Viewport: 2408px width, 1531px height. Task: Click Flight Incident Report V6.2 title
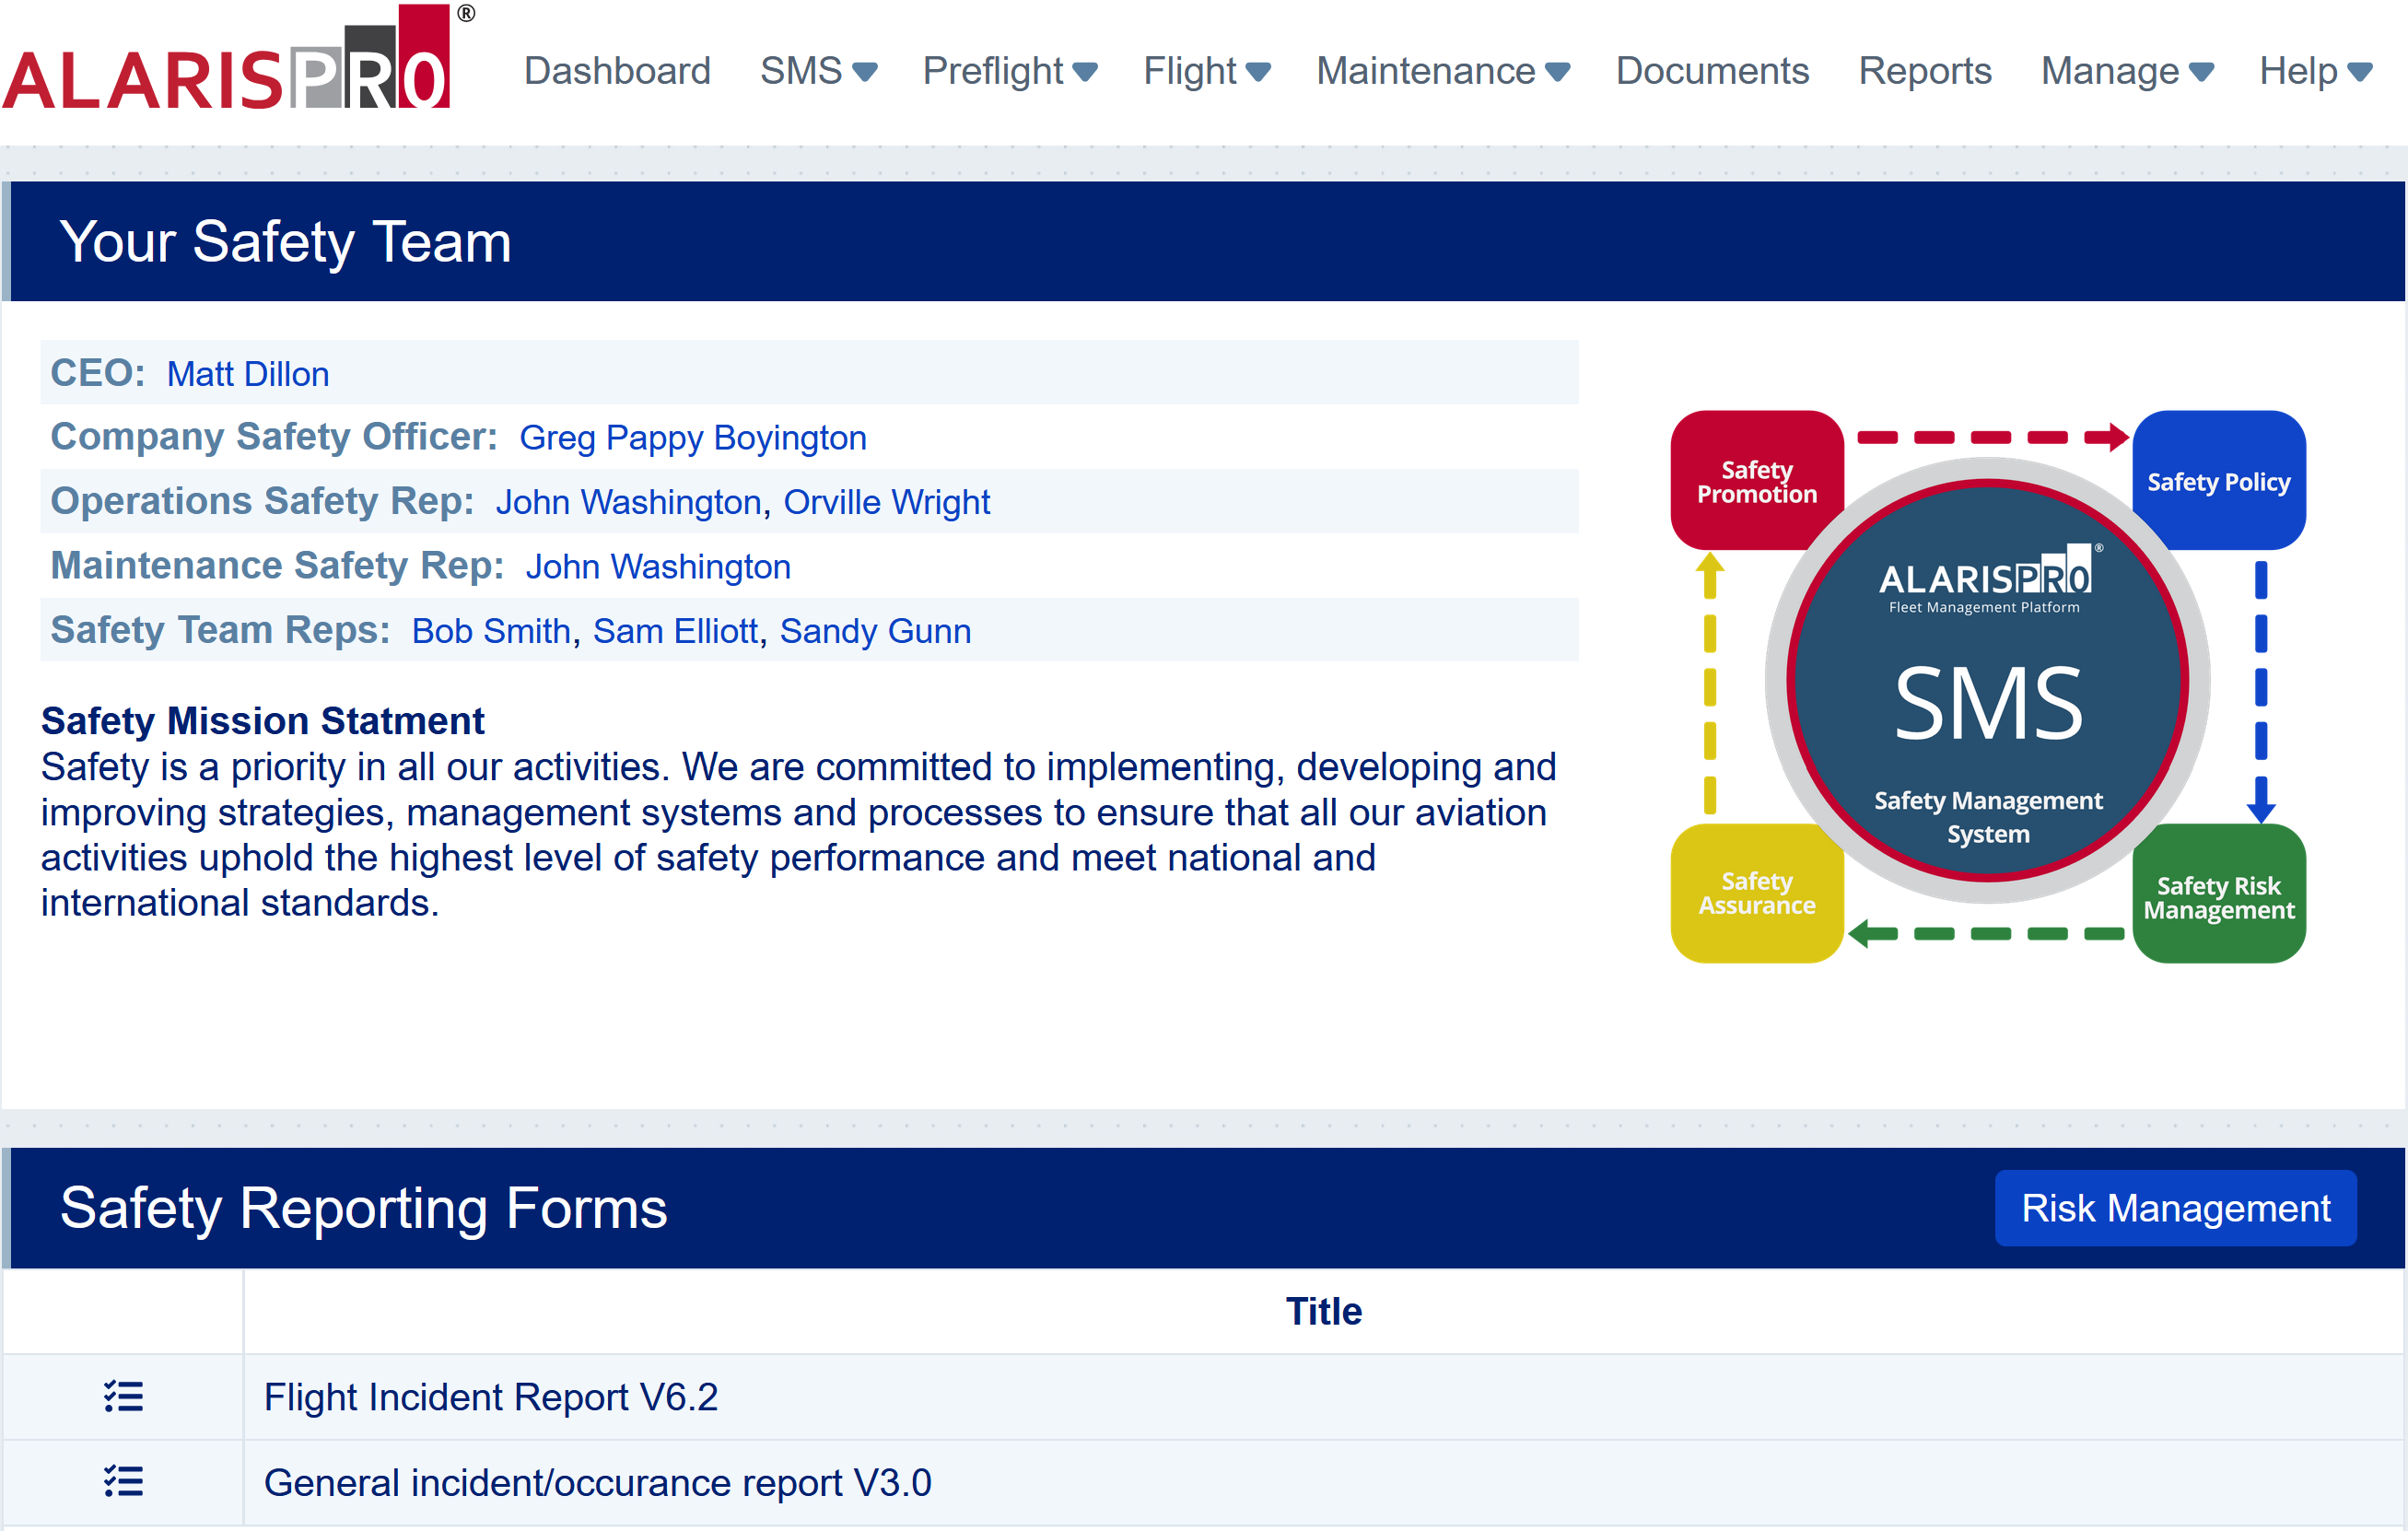coord(491,1397)
